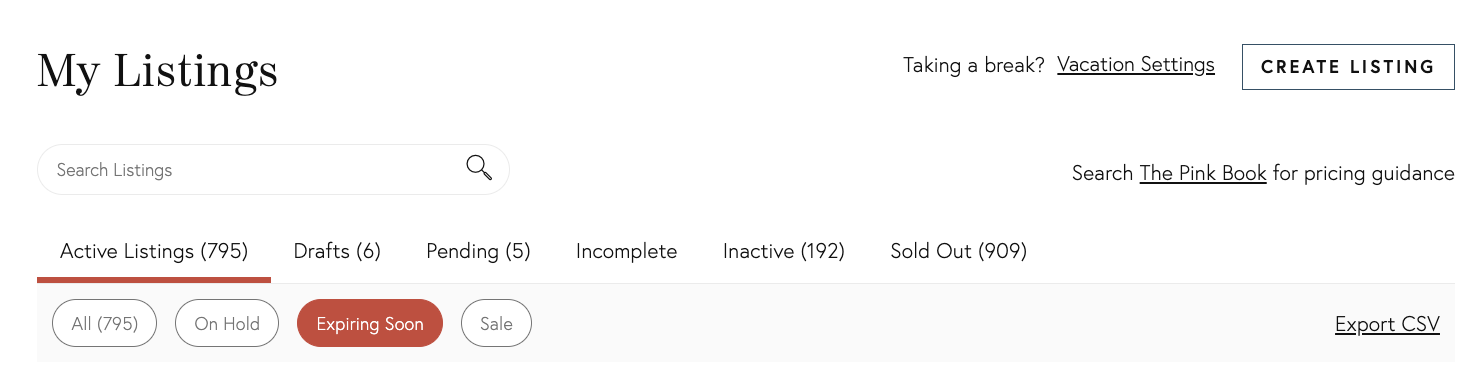
Task: Click the 'Taking a break?' text
Action: point(973,65)
